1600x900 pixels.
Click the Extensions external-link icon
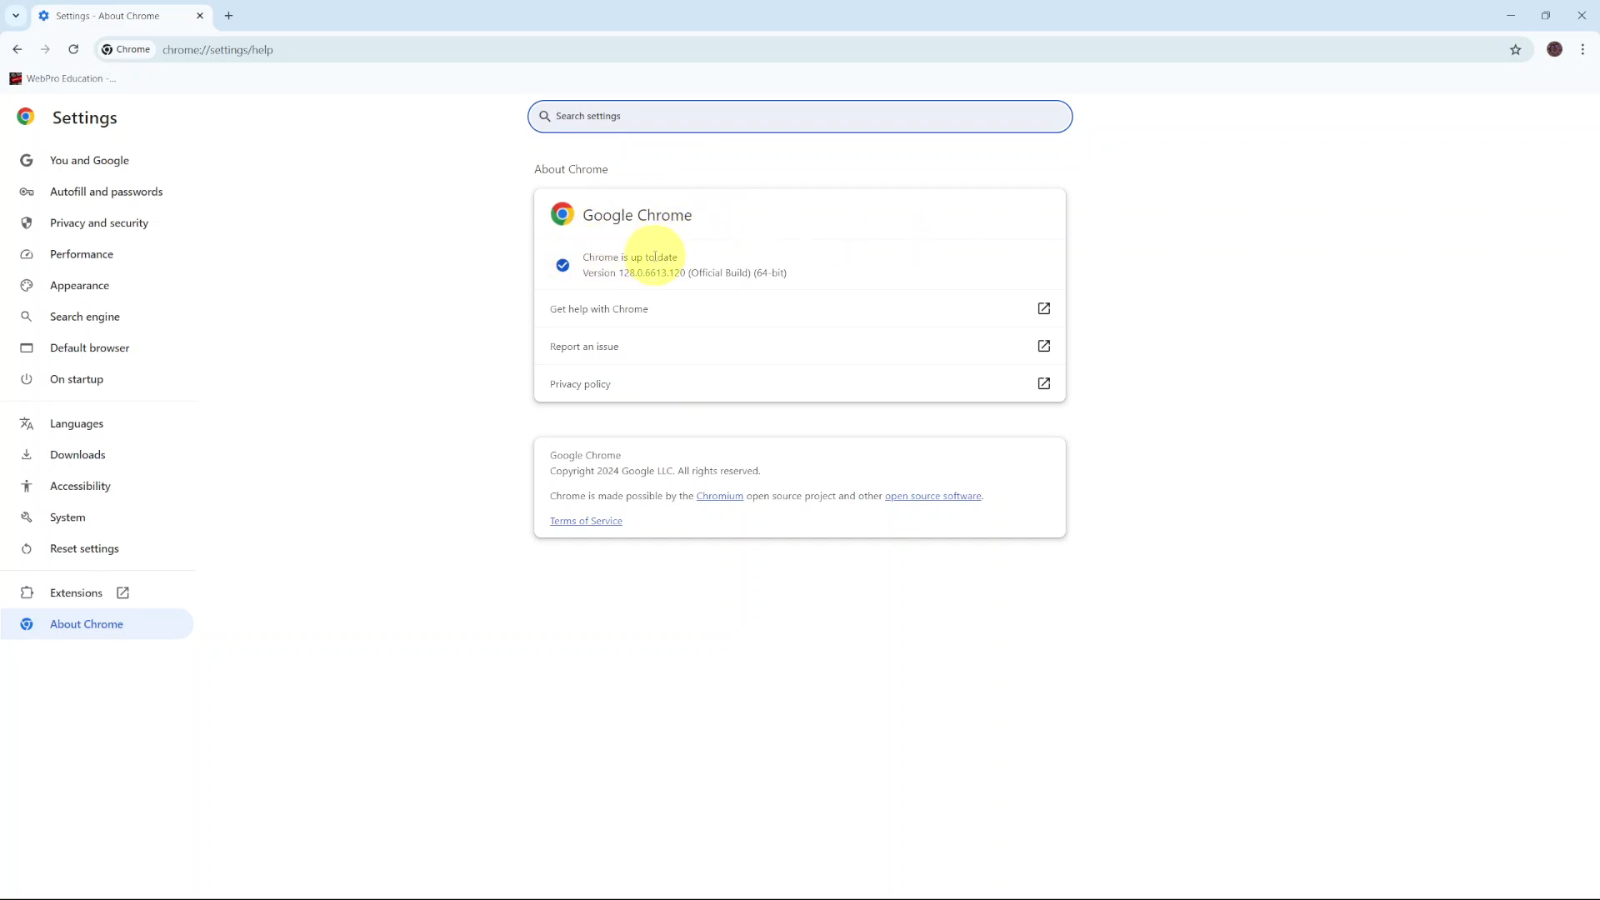pos(123,593)
